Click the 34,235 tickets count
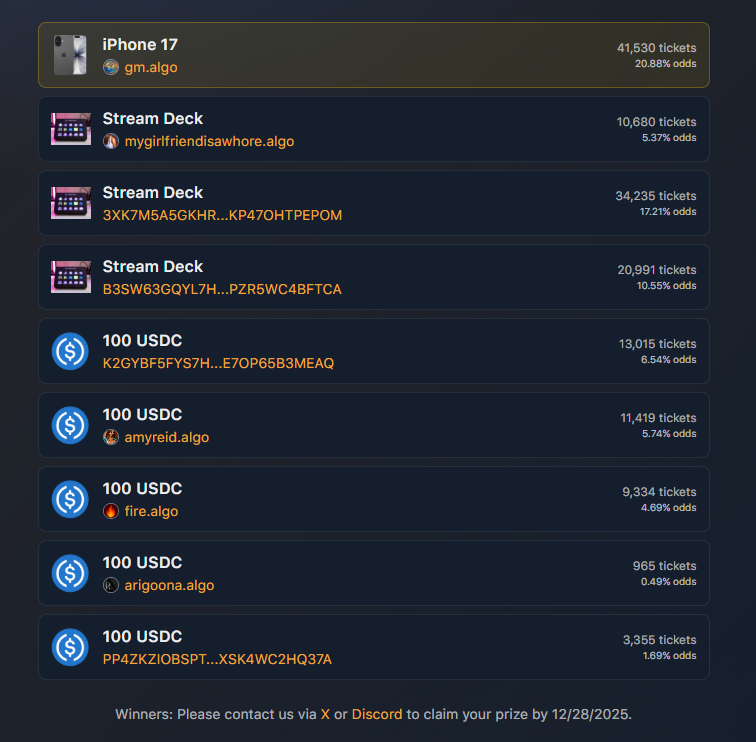This screenshot has width=756, height=742. [x=656, y=196]
